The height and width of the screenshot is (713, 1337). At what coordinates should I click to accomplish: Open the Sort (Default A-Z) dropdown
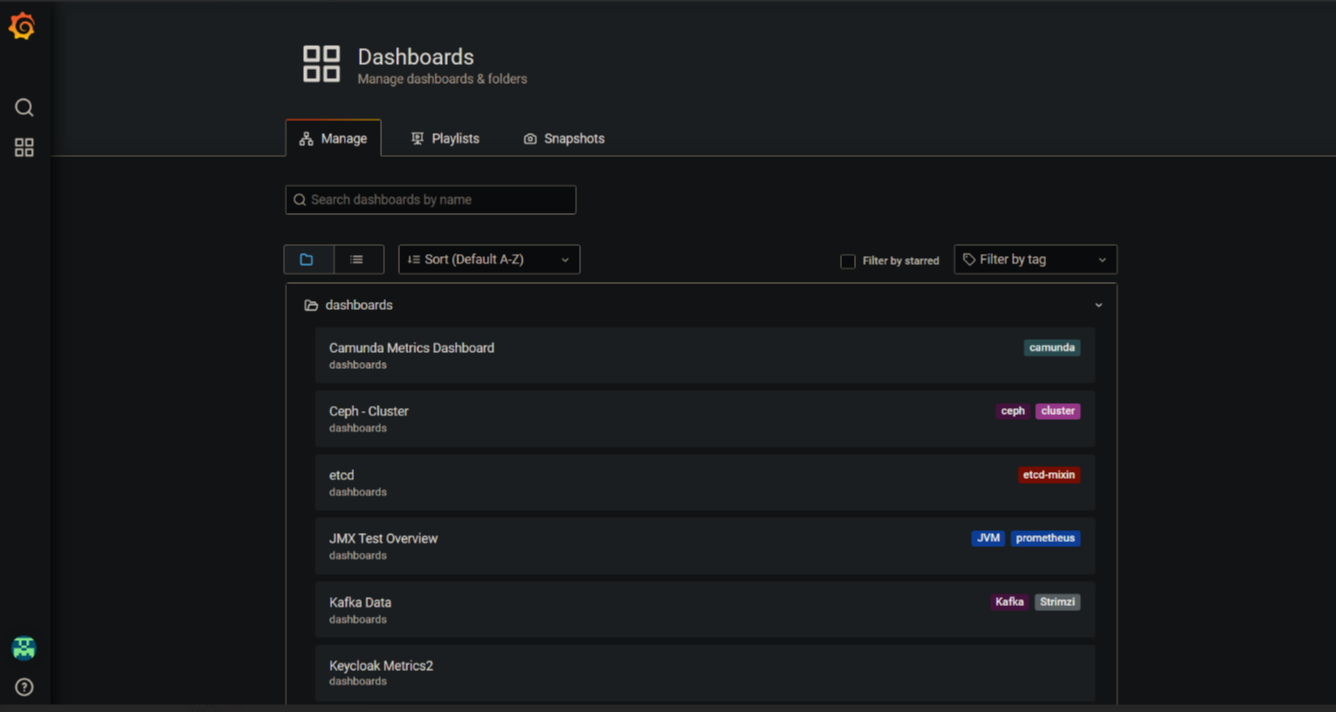tap(489, 260)
